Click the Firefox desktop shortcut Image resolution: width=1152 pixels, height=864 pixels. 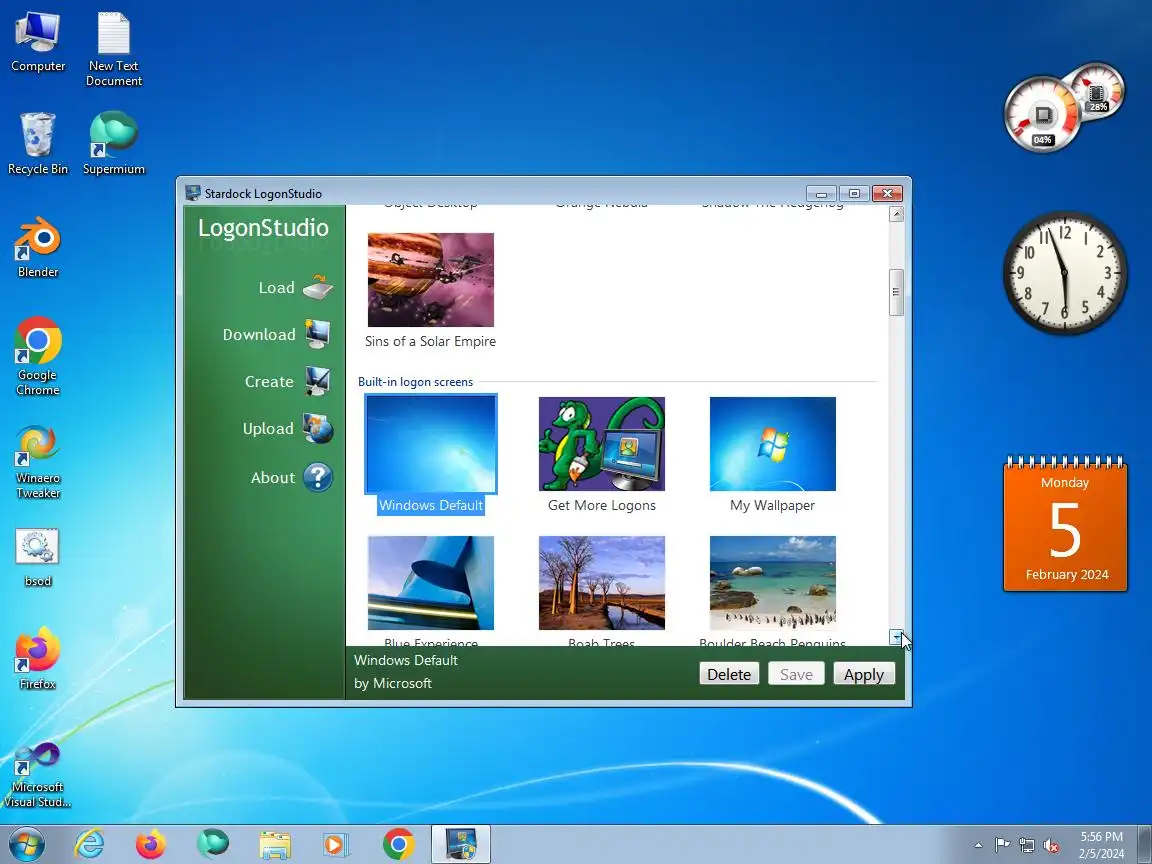(x=38, y=658)
